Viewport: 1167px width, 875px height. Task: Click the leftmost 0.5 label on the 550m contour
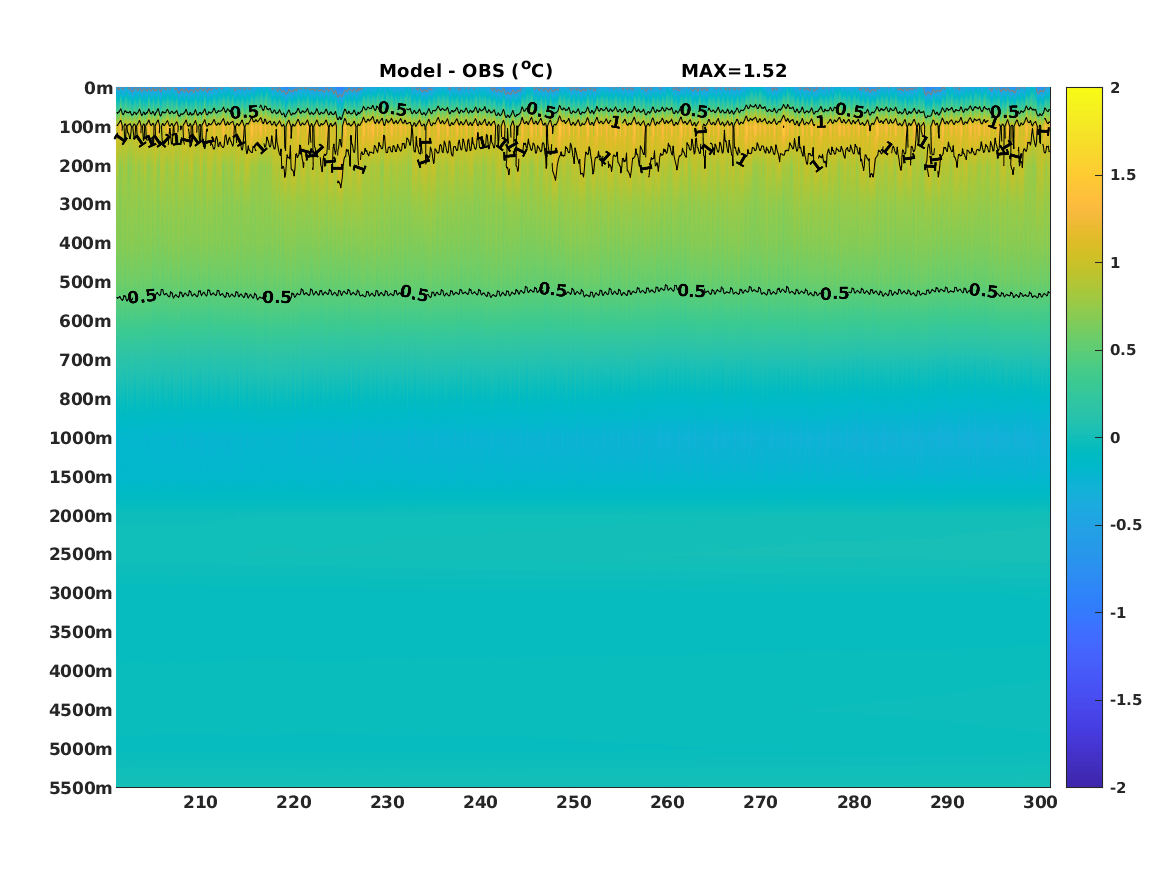pos(142,297)
